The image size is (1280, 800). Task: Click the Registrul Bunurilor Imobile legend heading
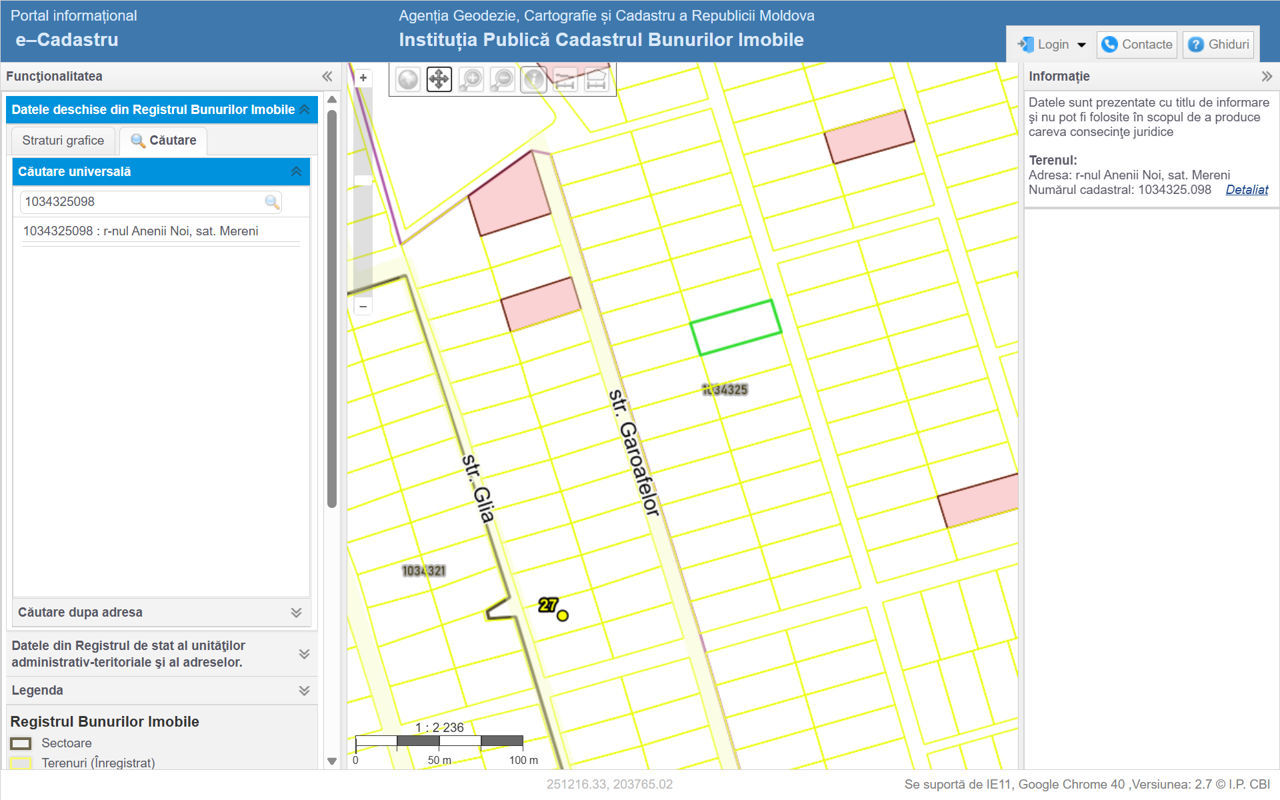click(x=105, y=722)
